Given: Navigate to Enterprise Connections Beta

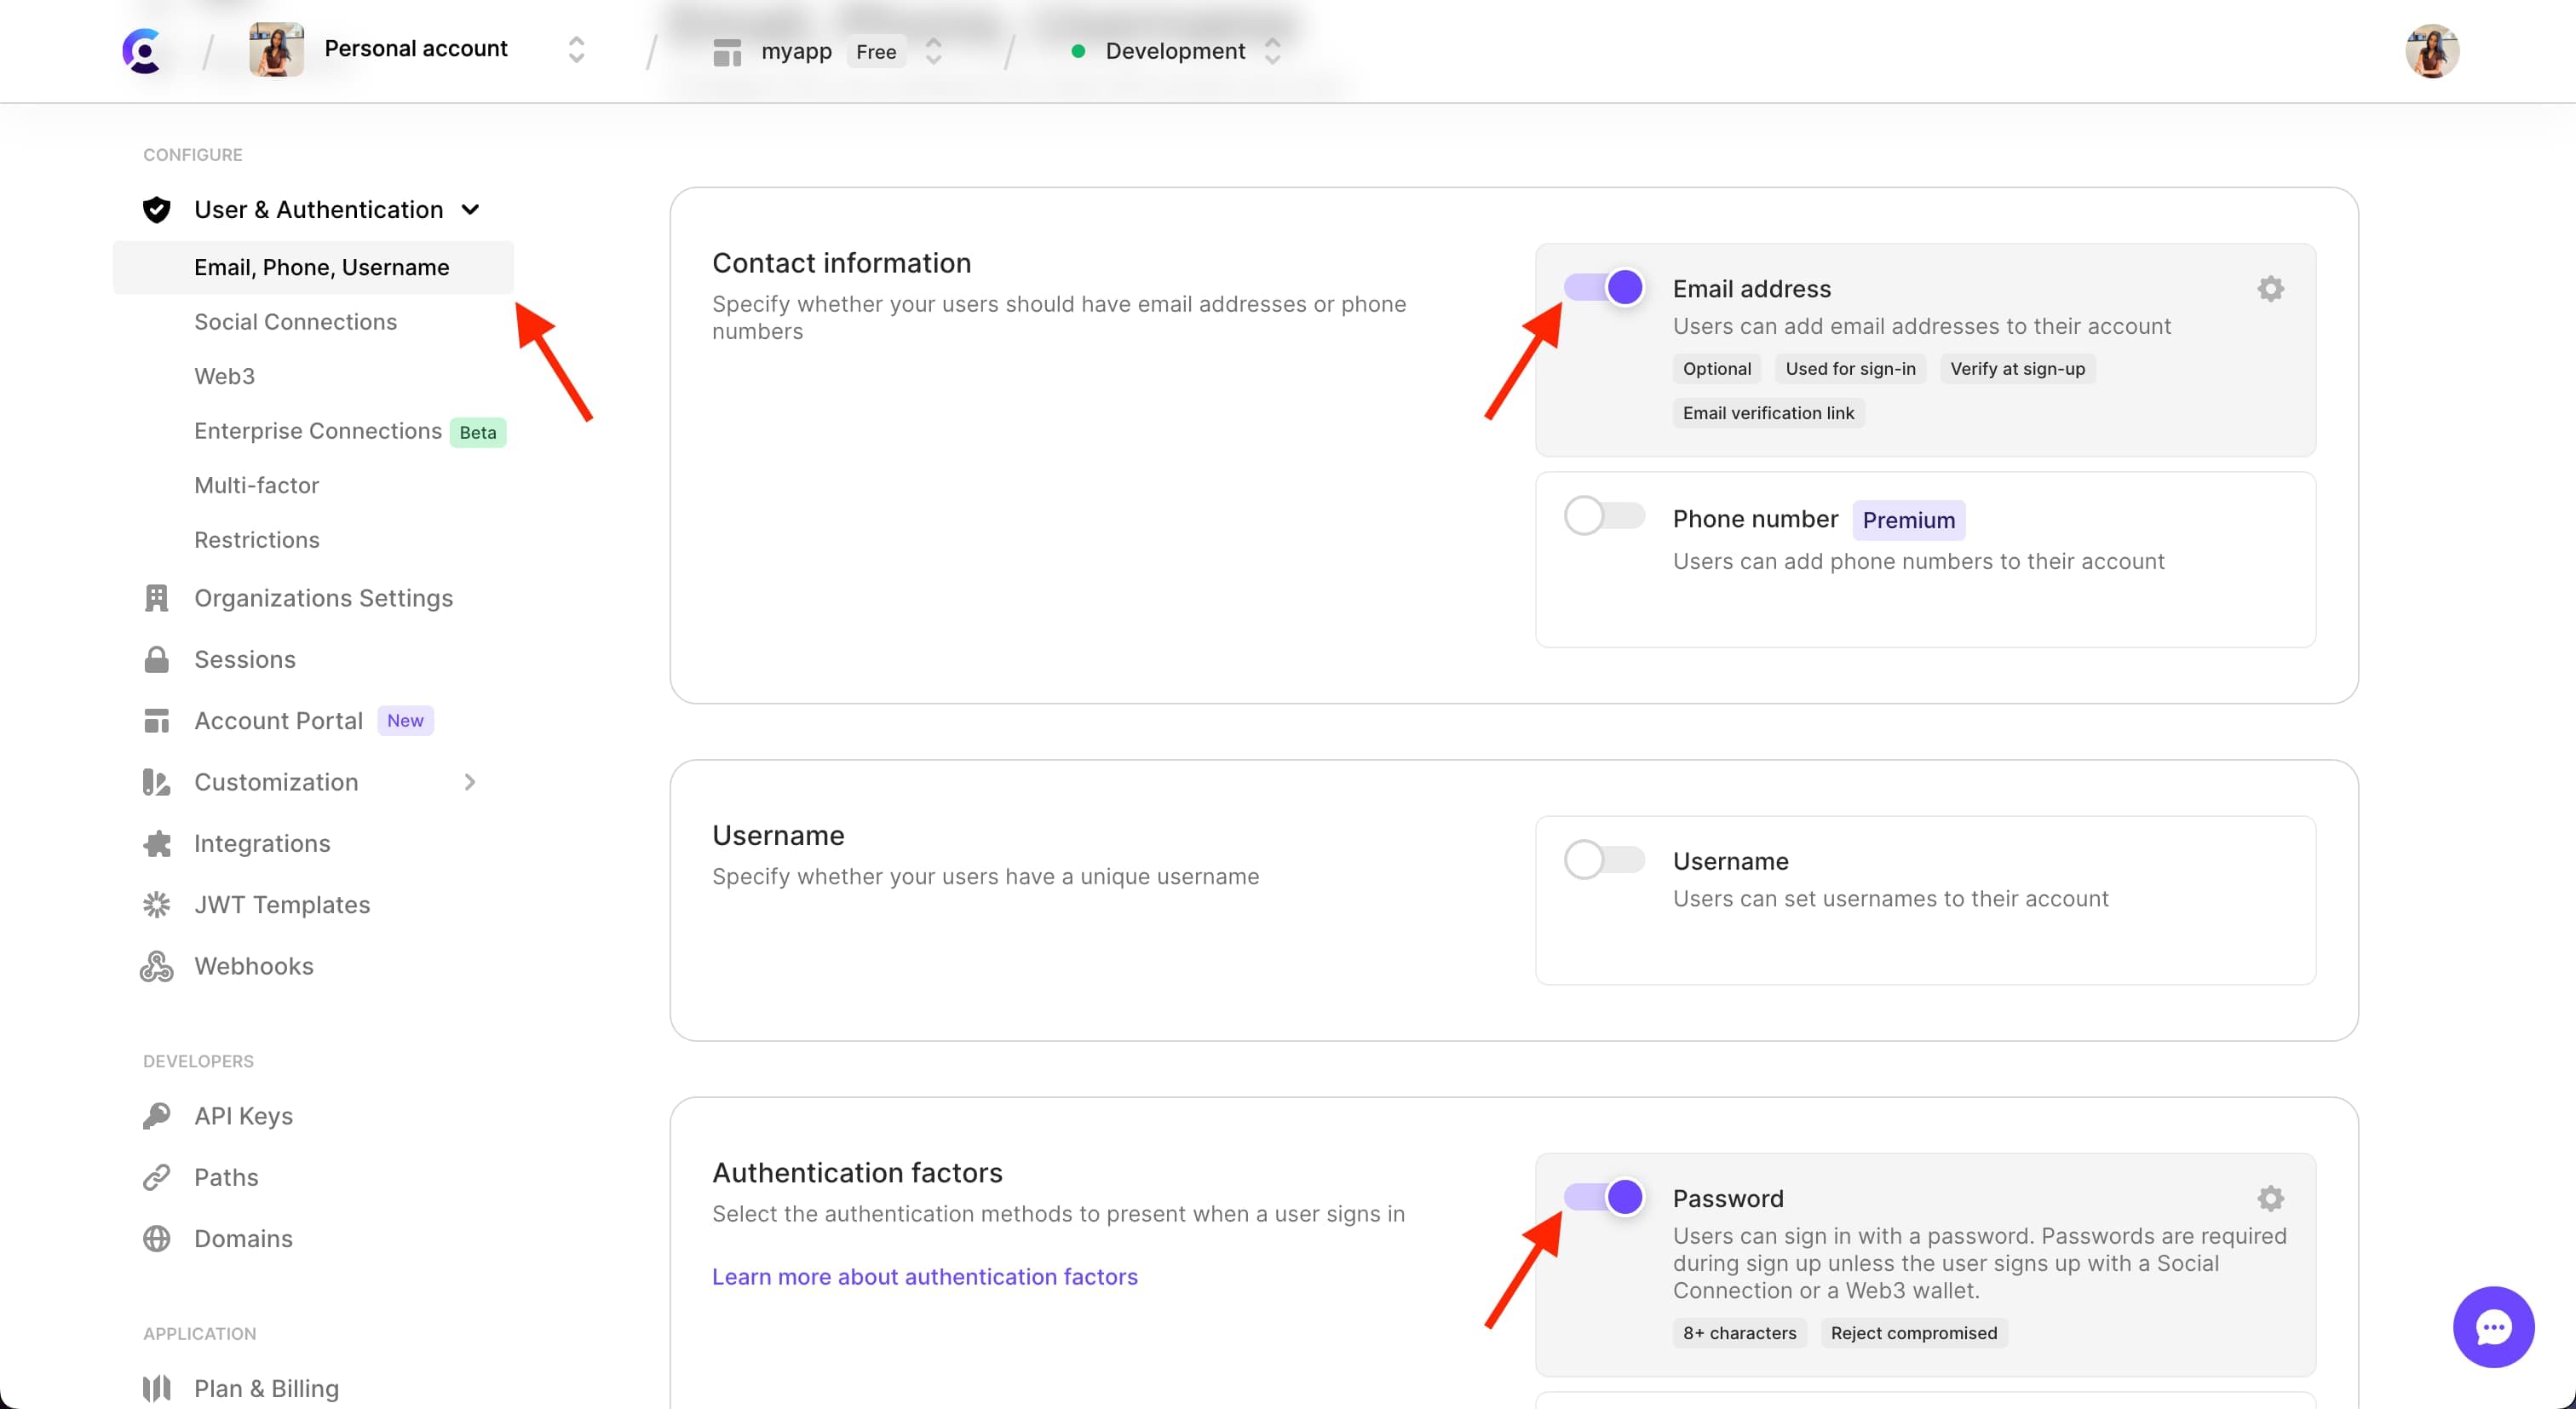Looking at the screenshot, I should click(x=318, y=431).
